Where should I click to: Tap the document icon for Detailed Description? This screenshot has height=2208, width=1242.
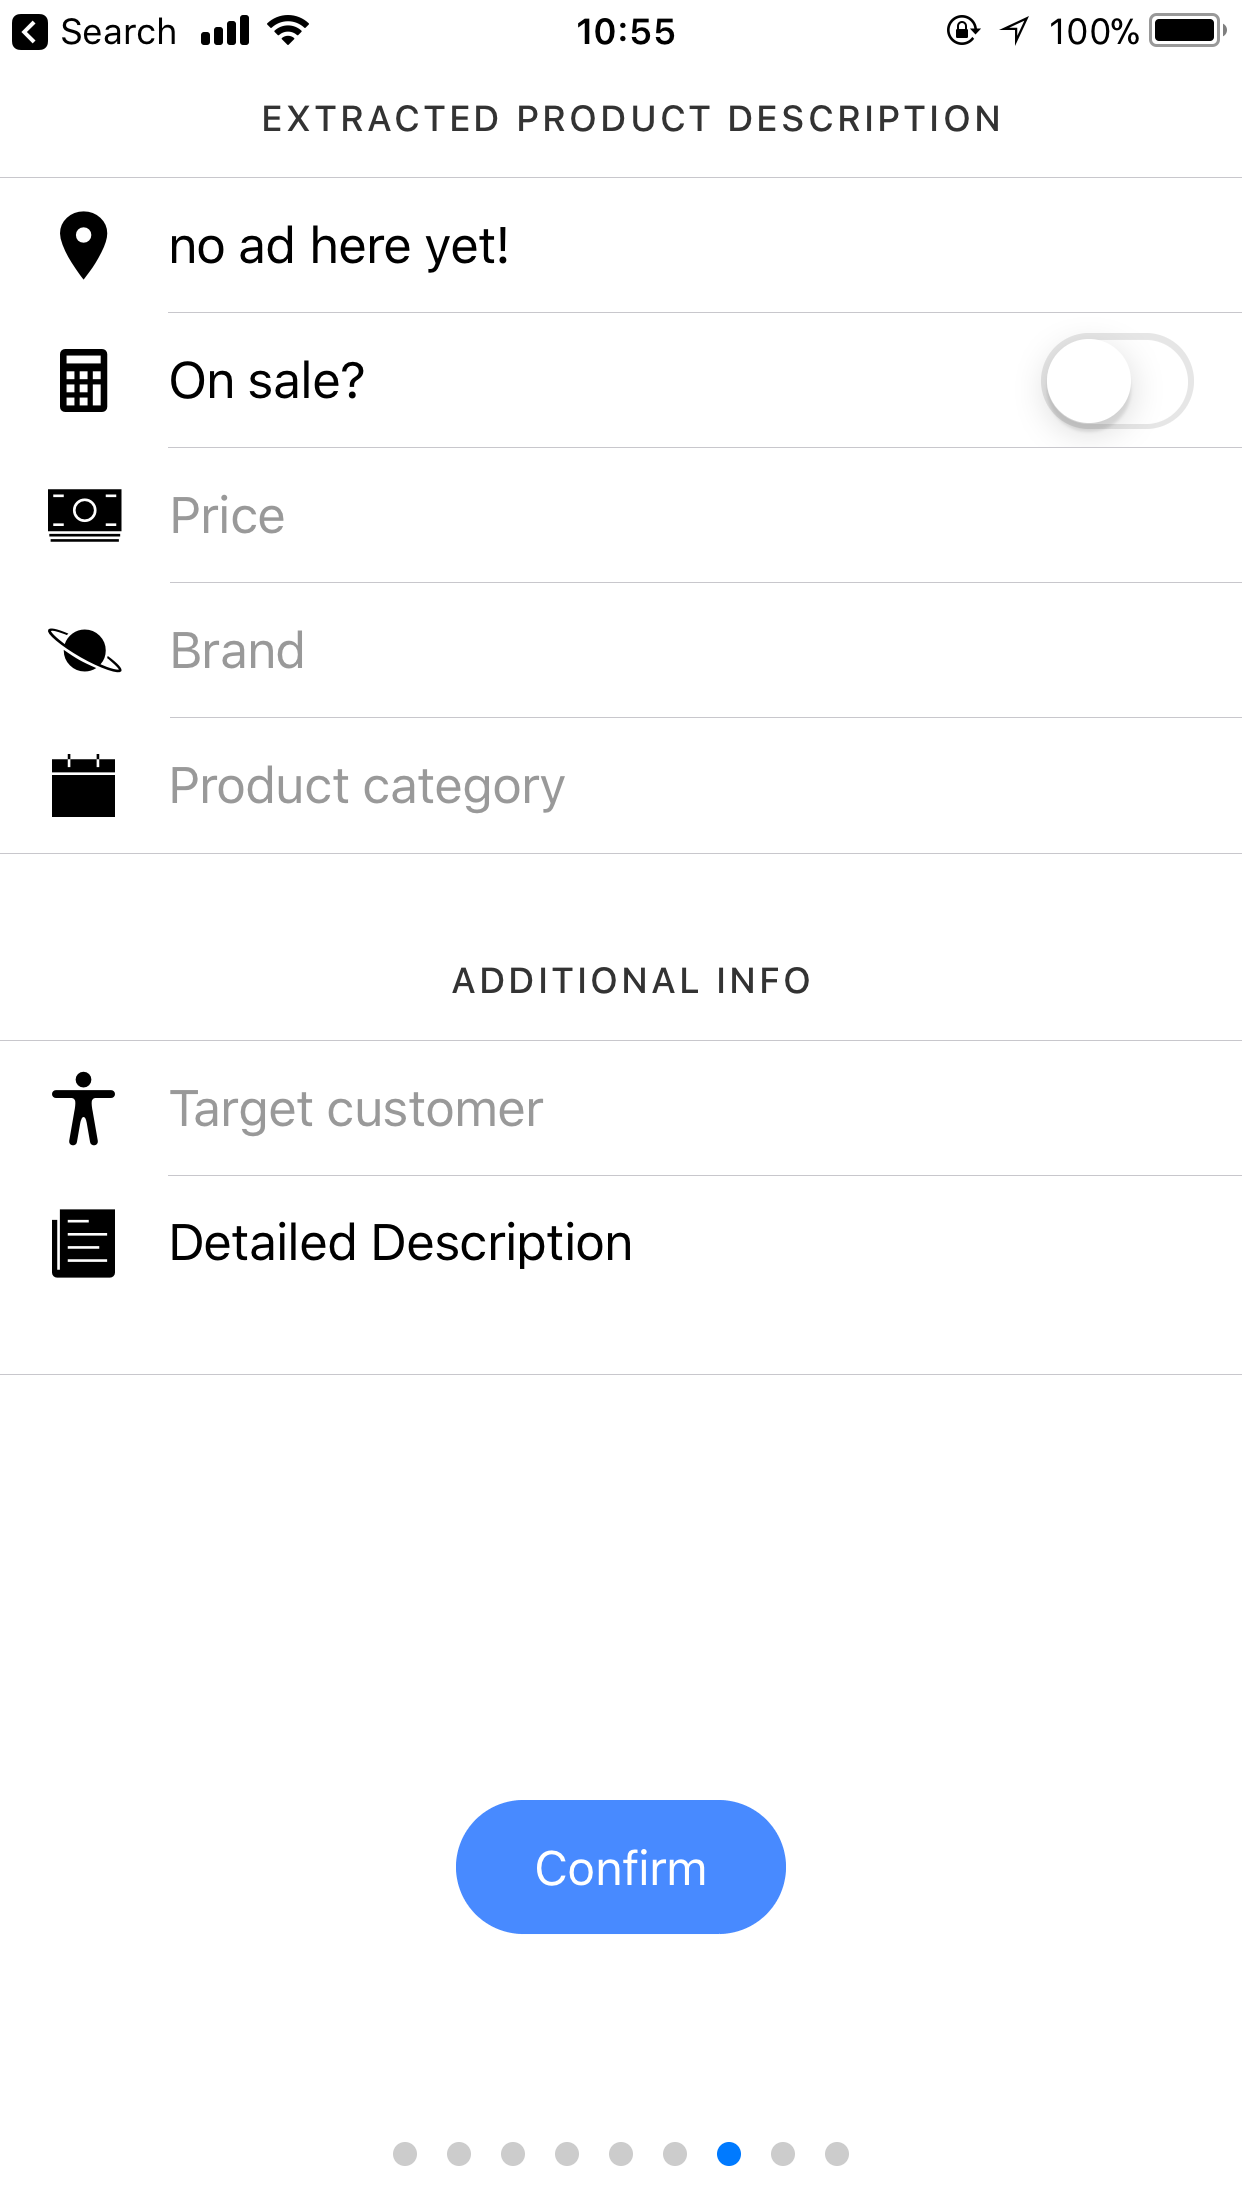pos(84,1243)
